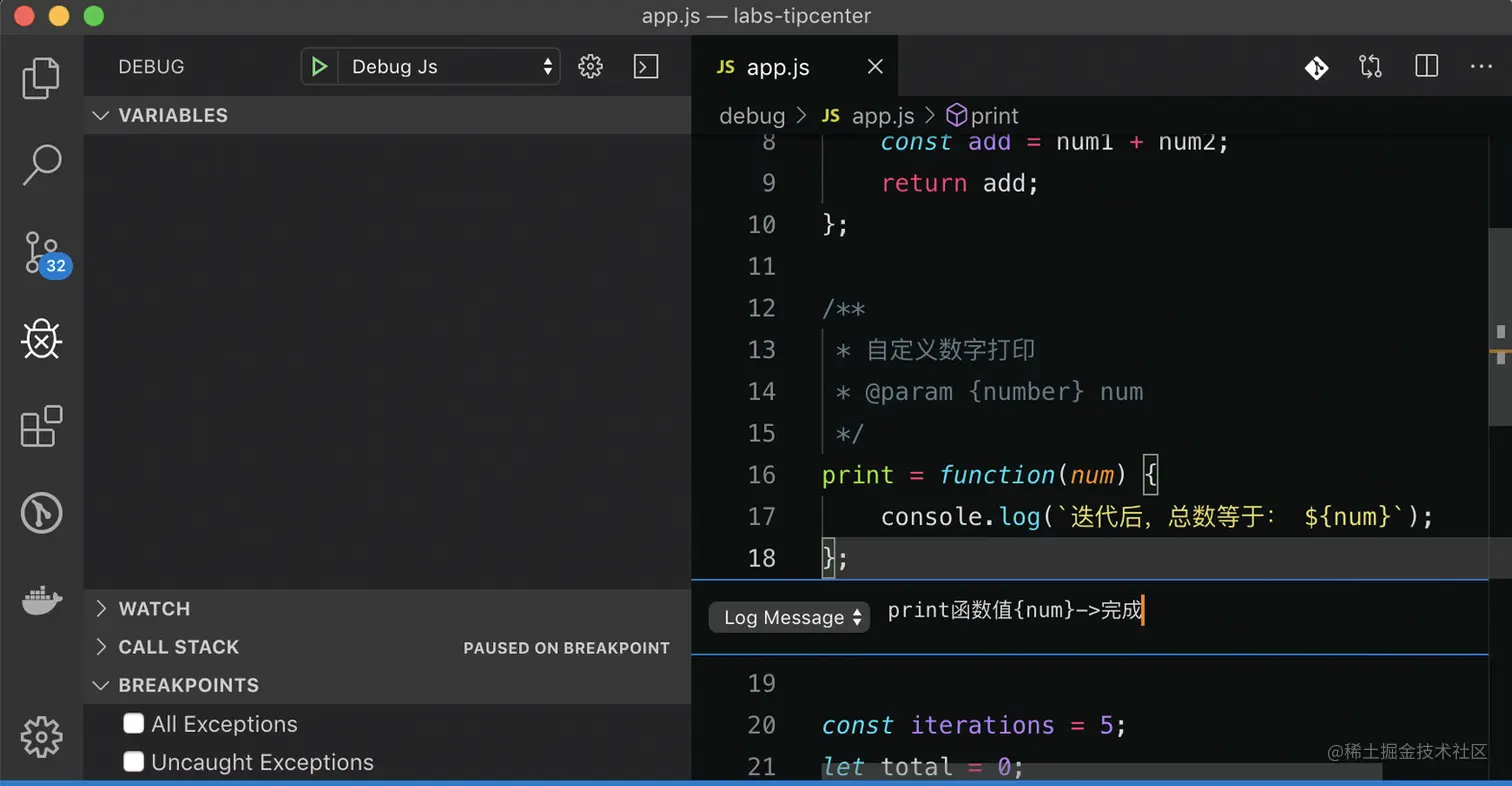Split the editor right
Image resolution: width=1512 pixels, height=786 pixels.
point(1427,67)
